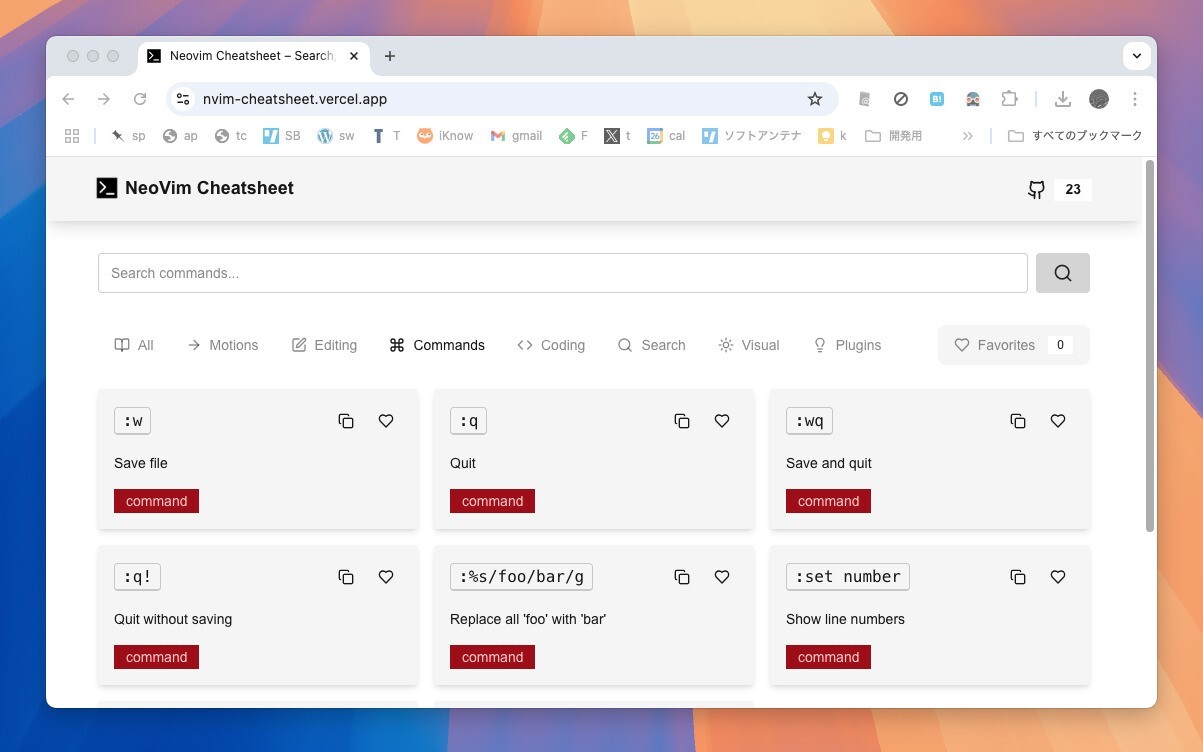Open the すべてのブックマーク folder

(x=1075, y=136)
